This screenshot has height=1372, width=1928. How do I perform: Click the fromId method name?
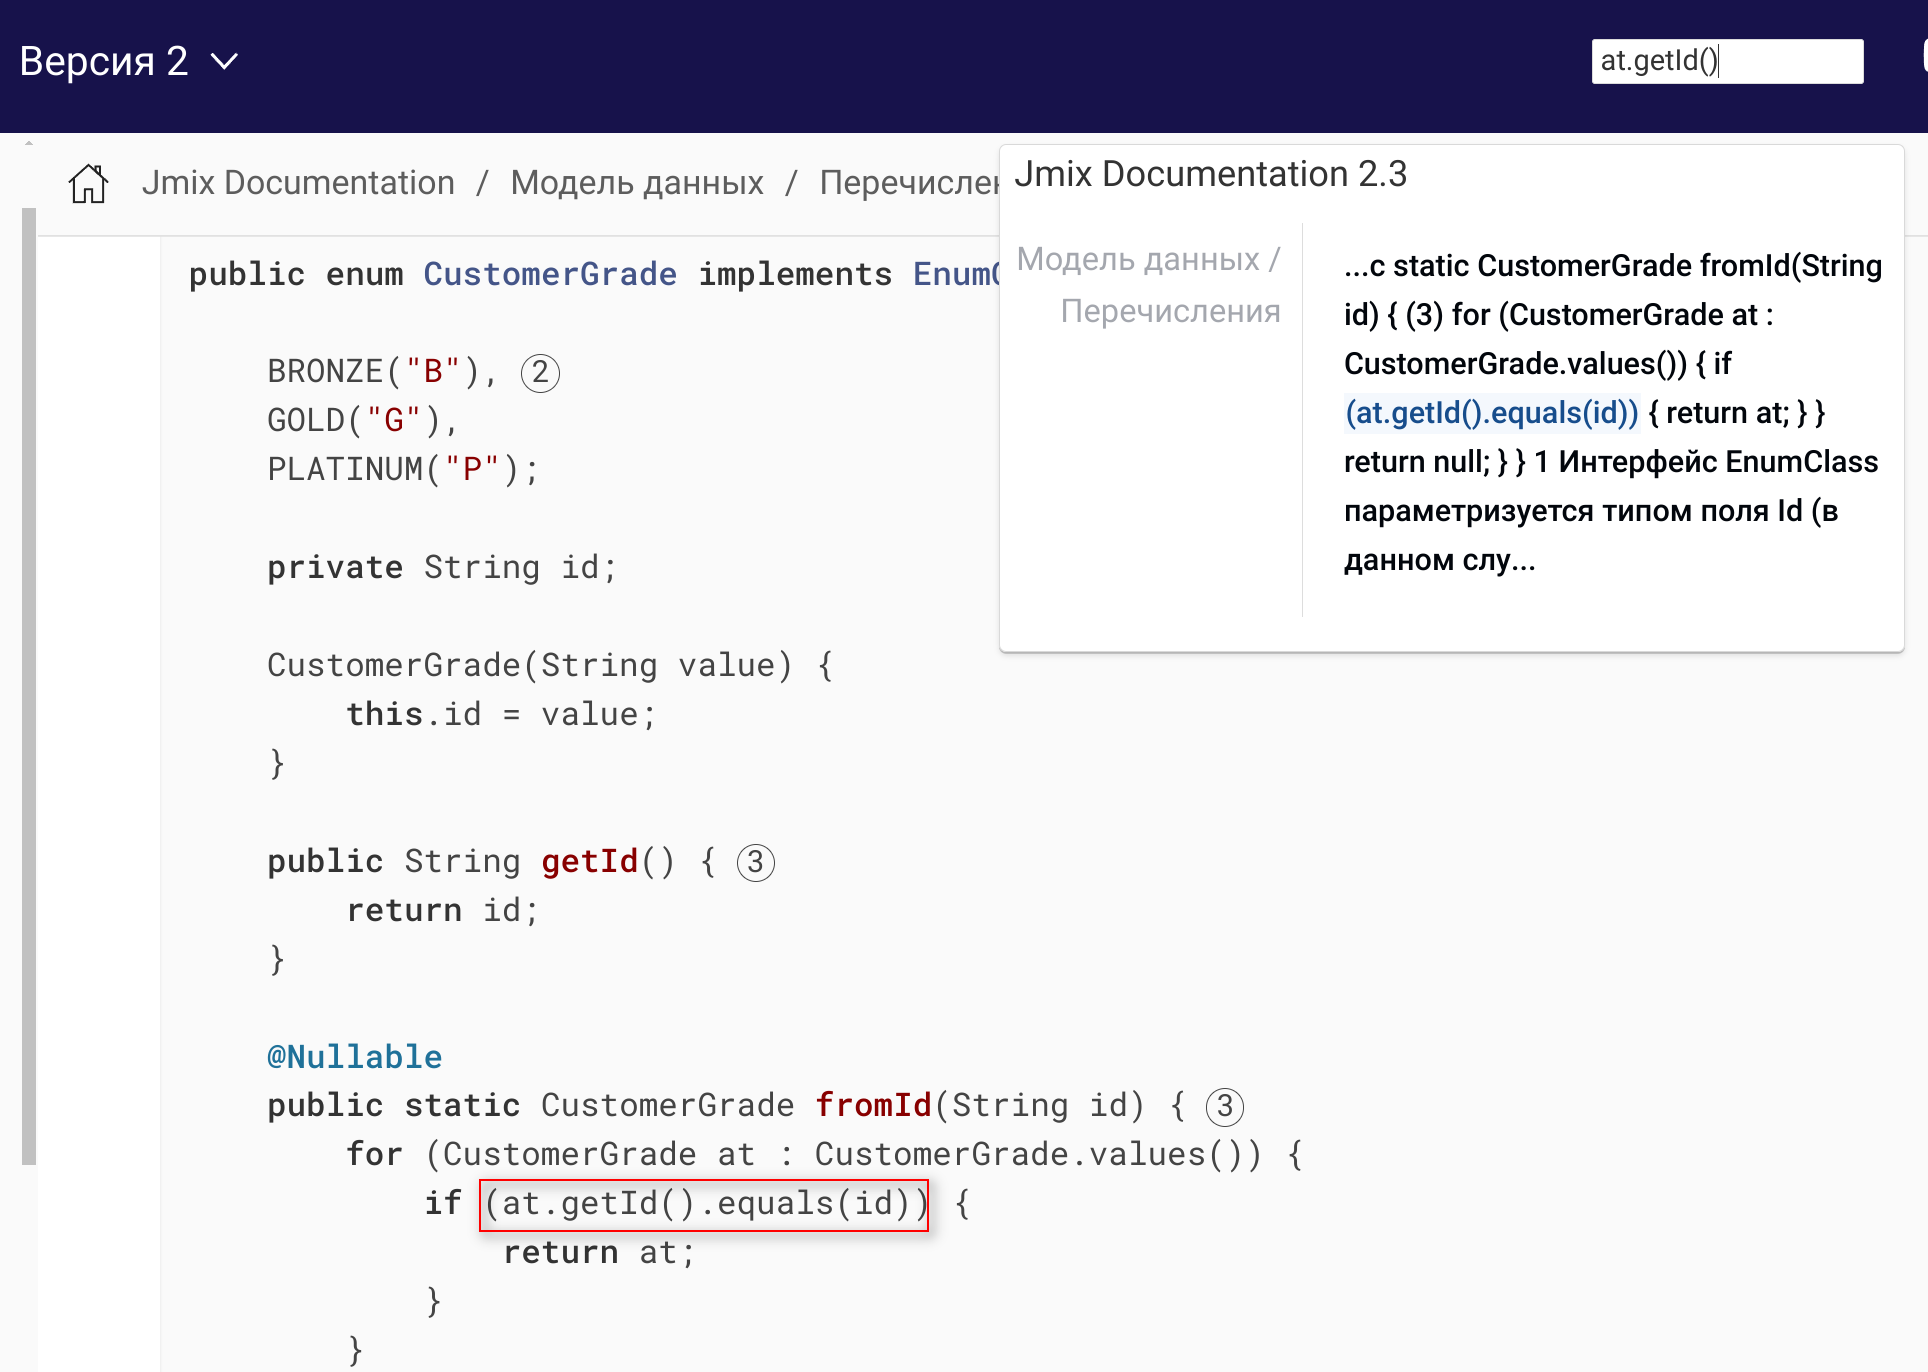point(873,1105)
